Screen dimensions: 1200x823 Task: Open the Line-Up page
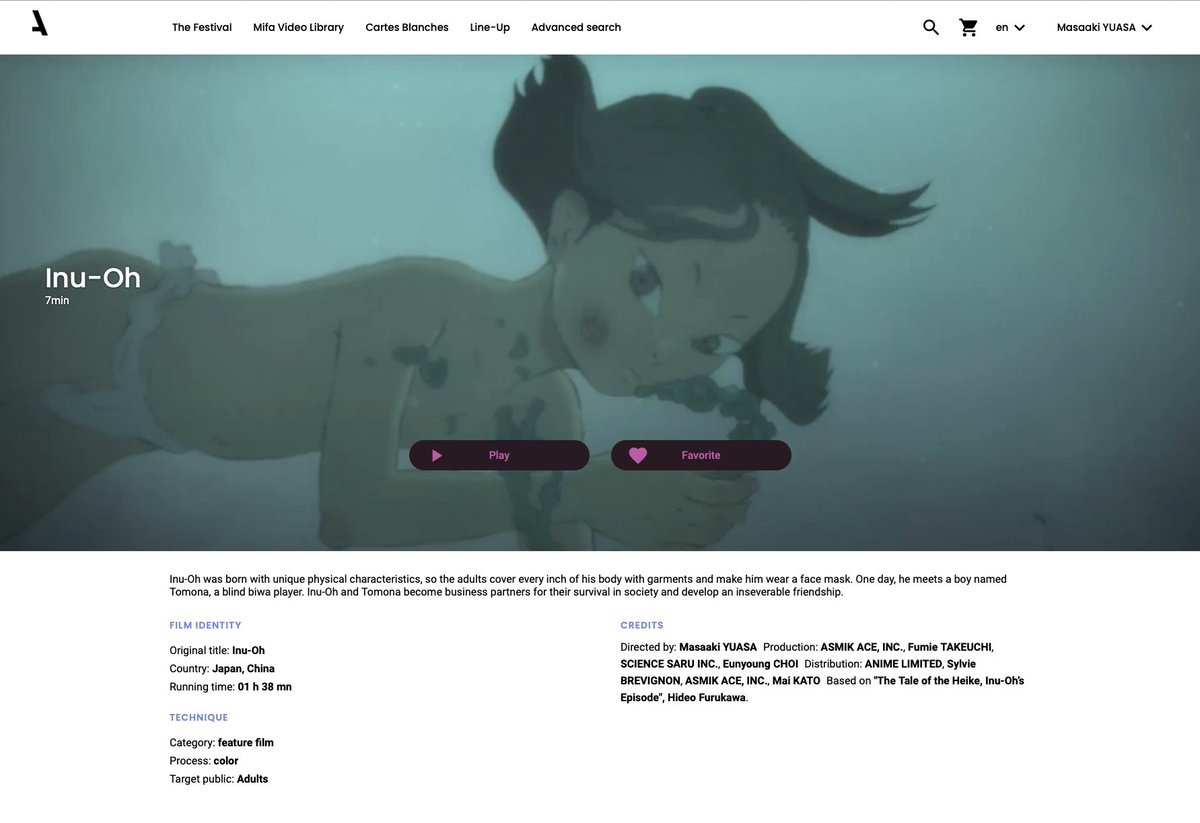pyautogui.click(x=490, y=27)
